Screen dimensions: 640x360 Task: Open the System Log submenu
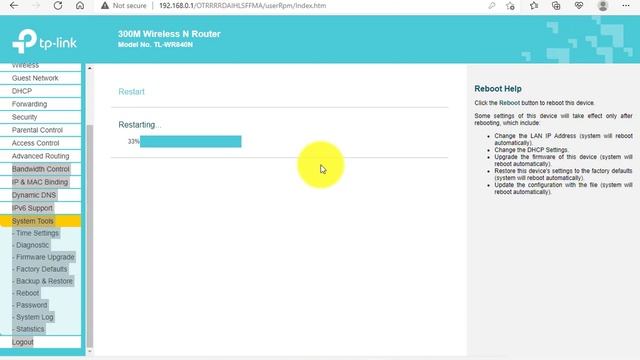(34, 317)
